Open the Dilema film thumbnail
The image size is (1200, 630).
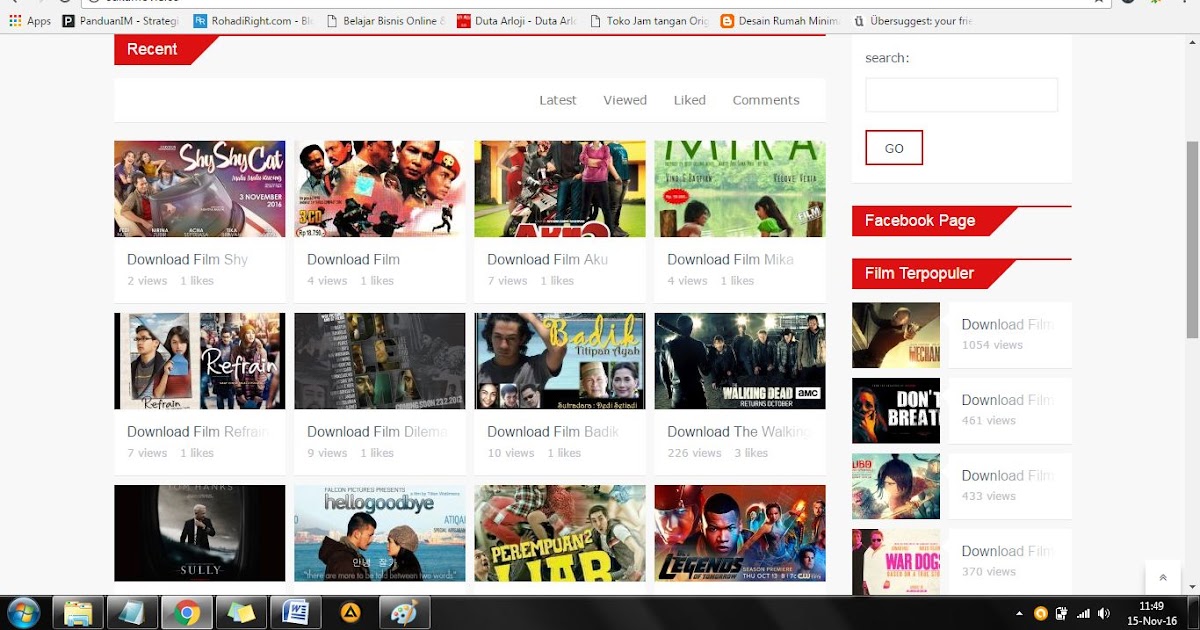[x=380, y=361]
